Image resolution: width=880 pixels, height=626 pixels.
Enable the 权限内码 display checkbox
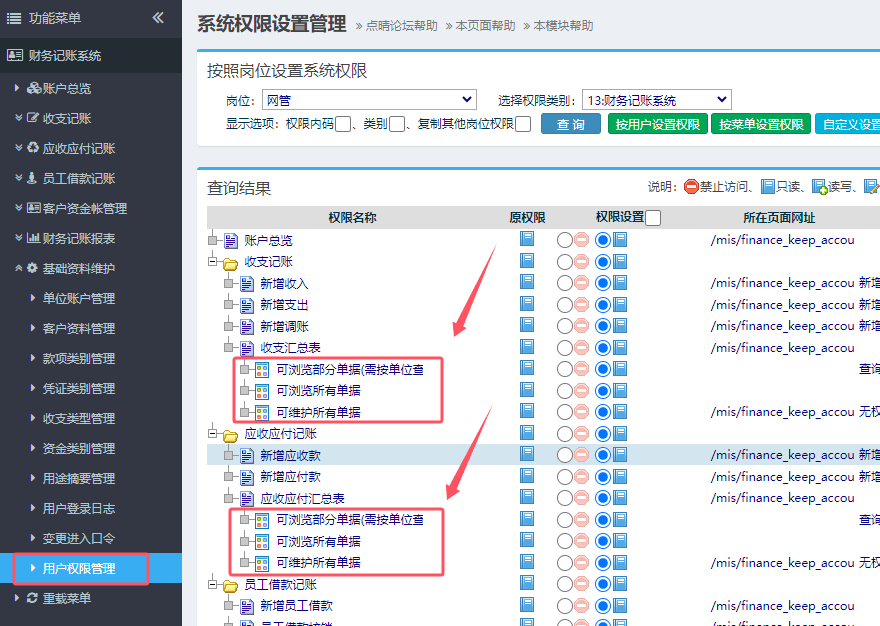tap(343, 125)
